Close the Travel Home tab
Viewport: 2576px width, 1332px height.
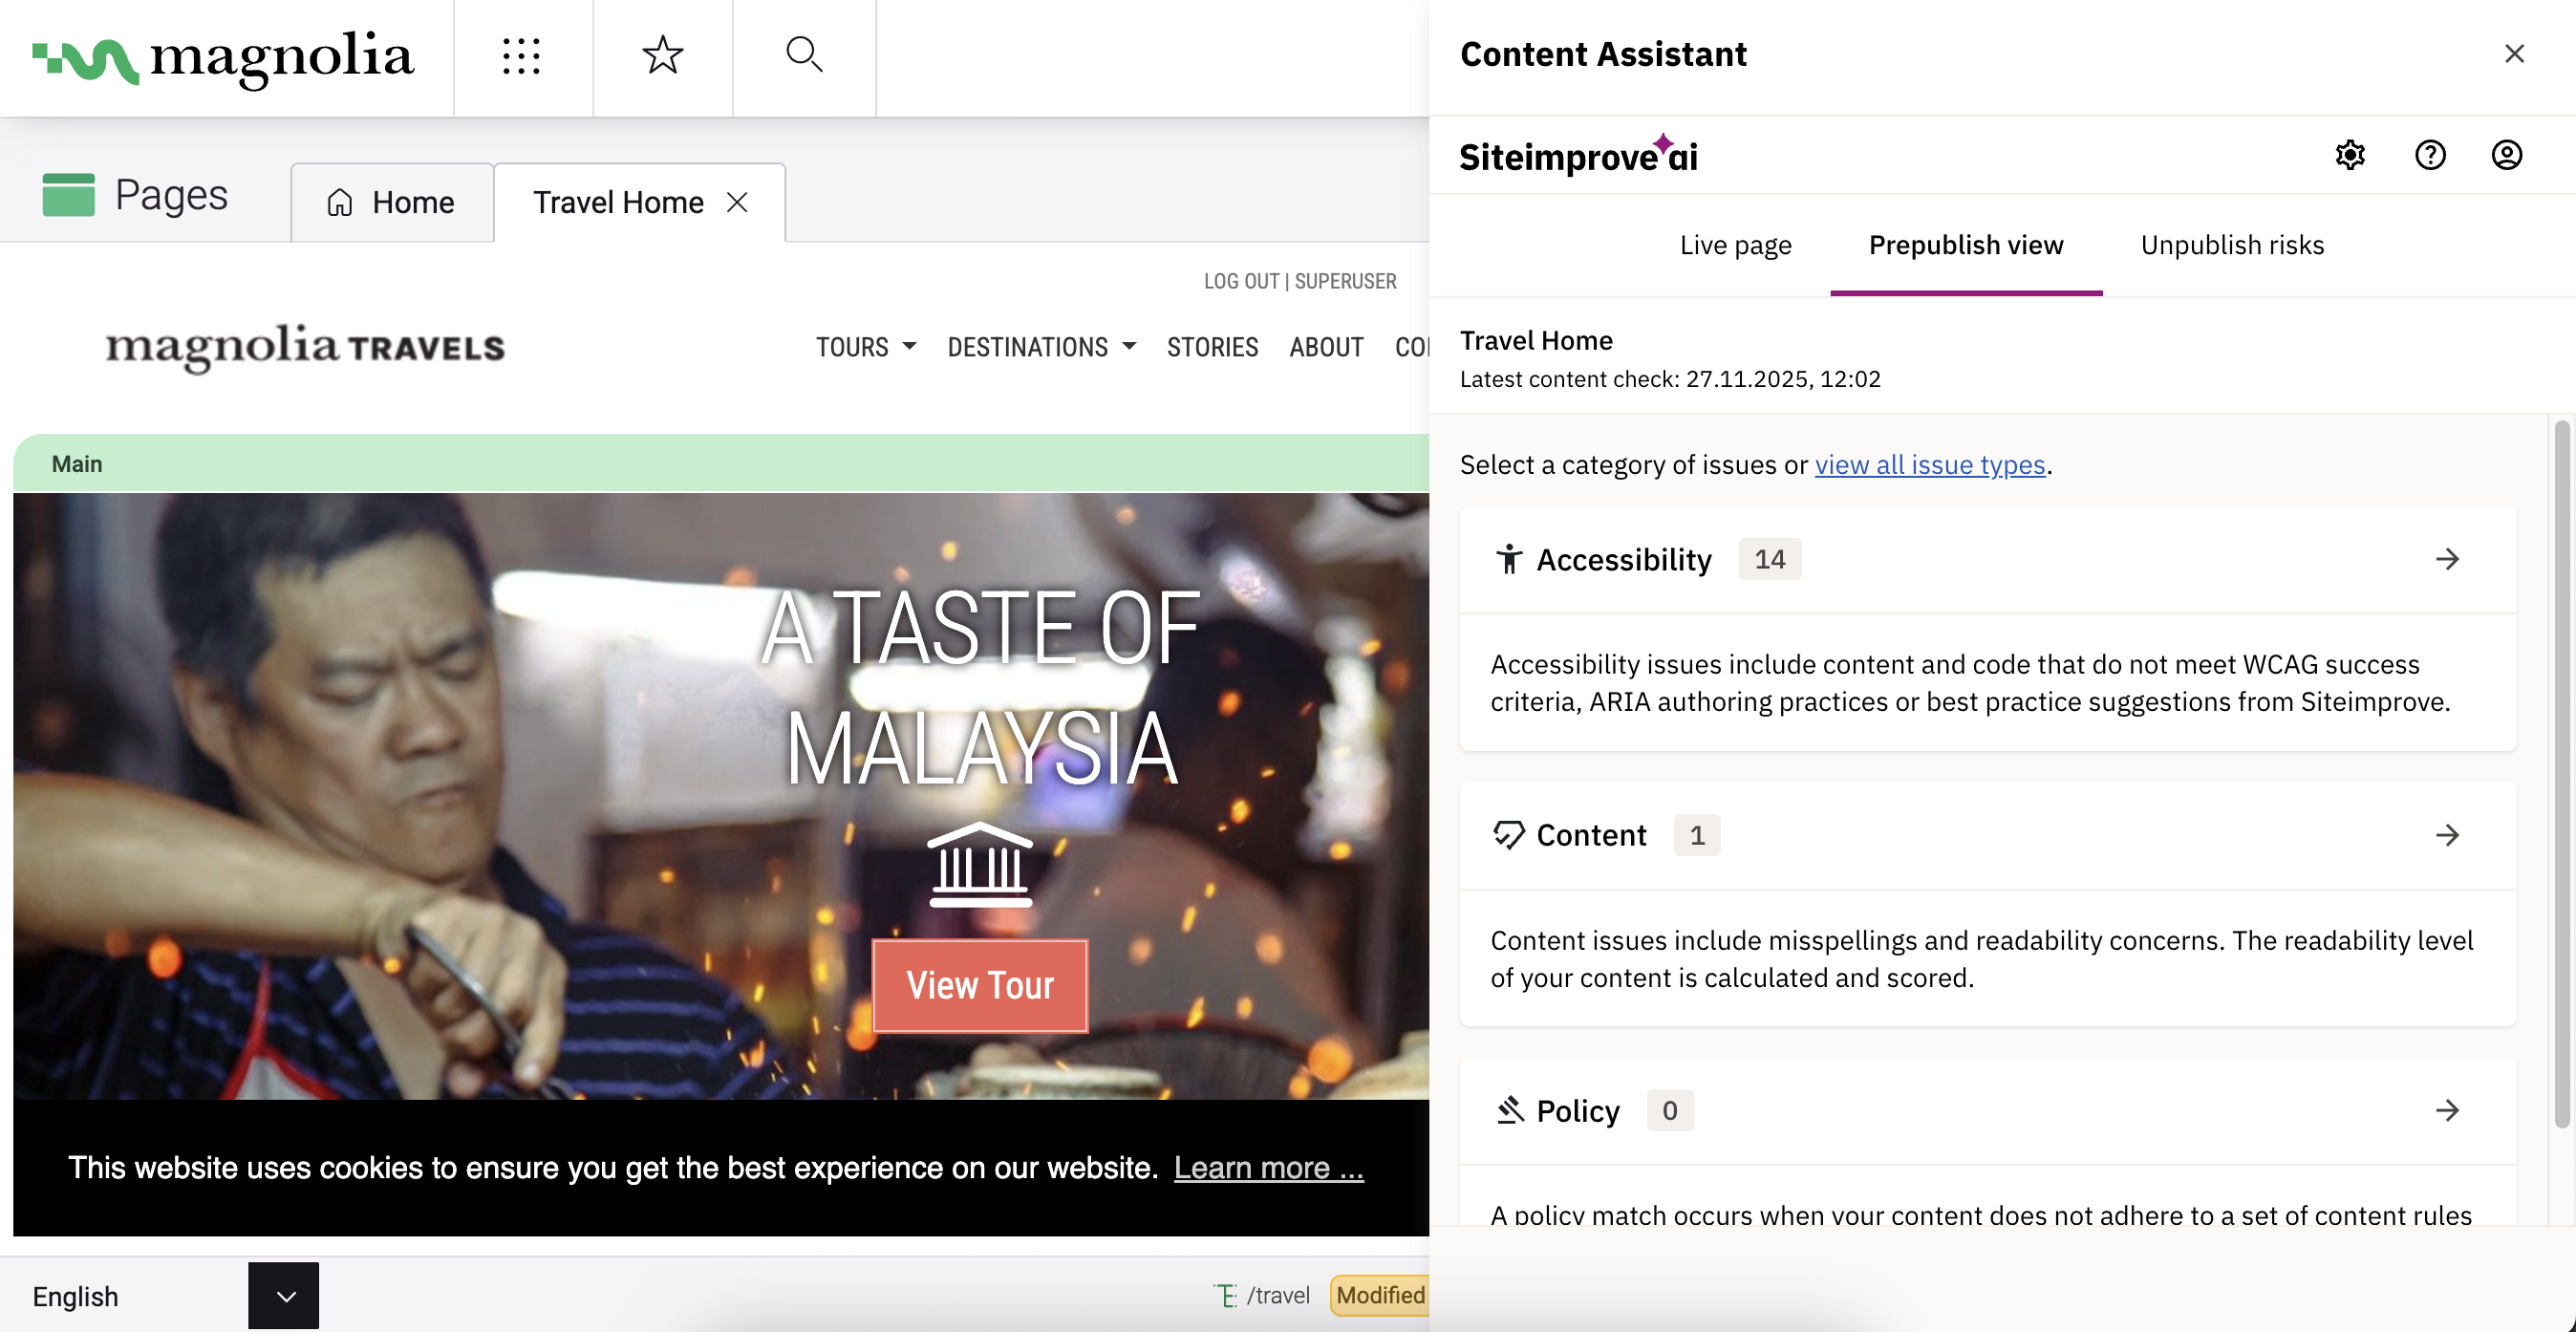[738, 202]
